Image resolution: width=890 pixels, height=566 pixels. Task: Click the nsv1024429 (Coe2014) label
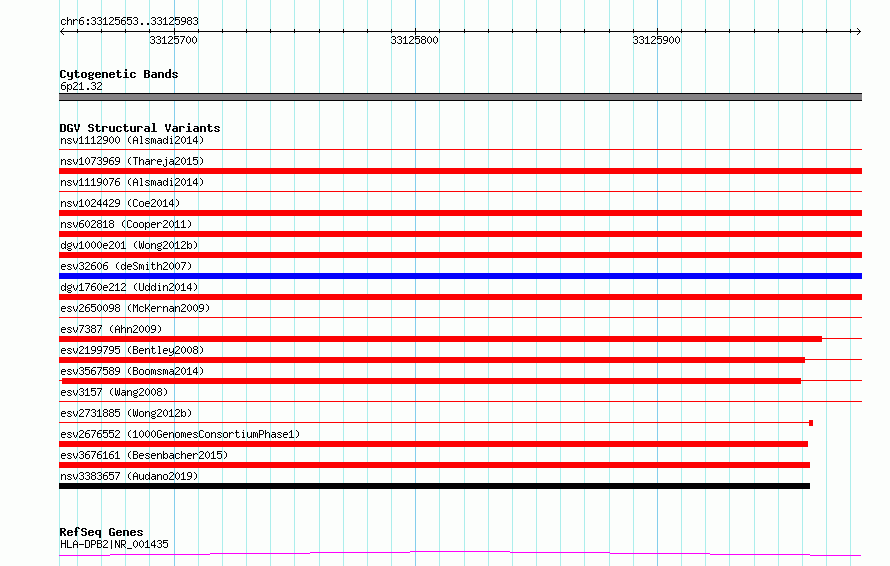point(120,203)
